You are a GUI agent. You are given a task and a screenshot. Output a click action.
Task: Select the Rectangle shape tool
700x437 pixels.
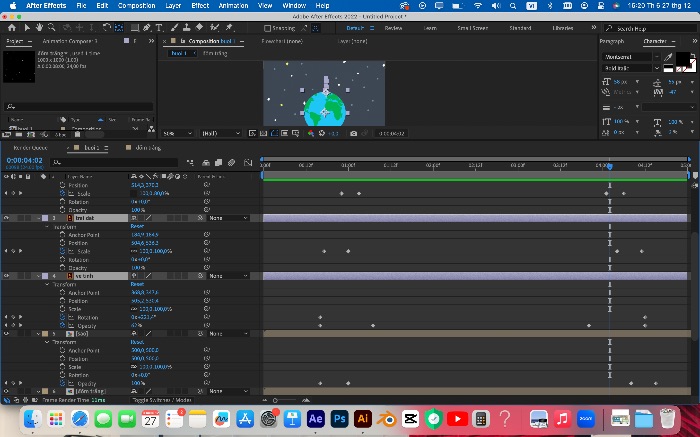[134, 28]
